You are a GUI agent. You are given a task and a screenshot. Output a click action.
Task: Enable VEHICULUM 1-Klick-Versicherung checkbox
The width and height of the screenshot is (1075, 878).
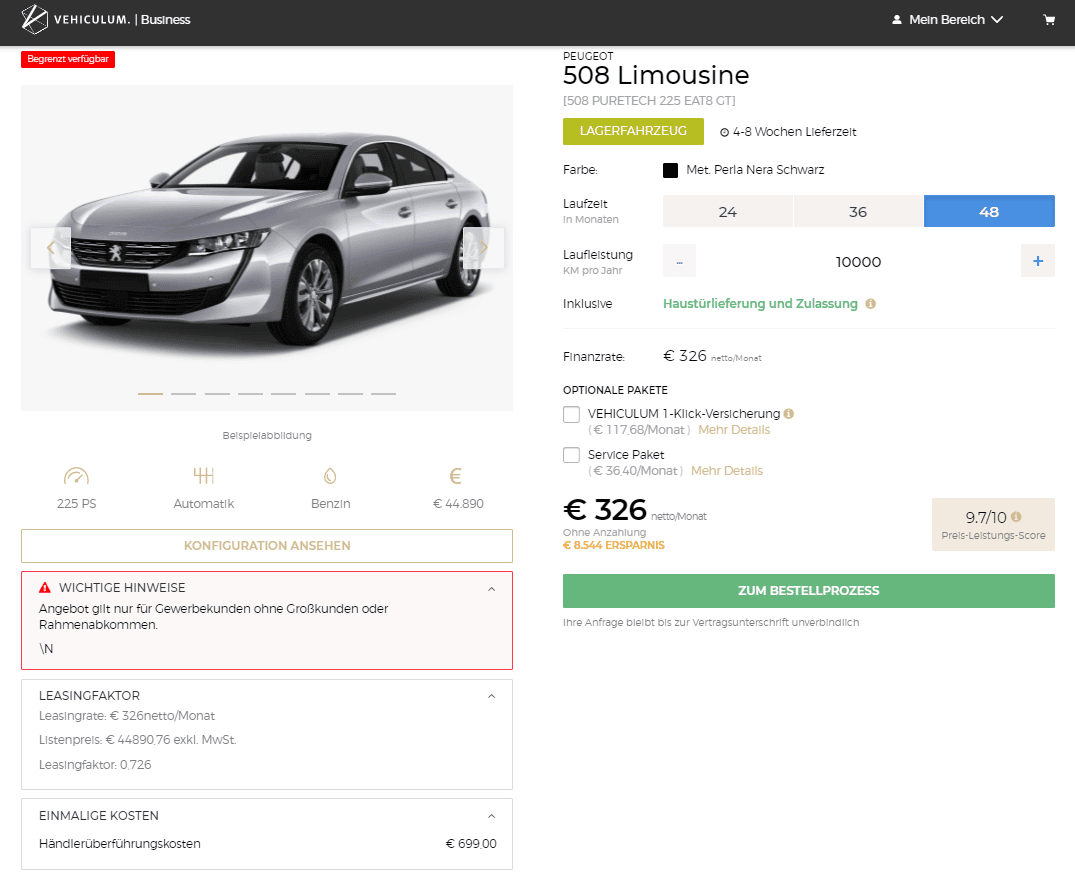pos(571,414)
